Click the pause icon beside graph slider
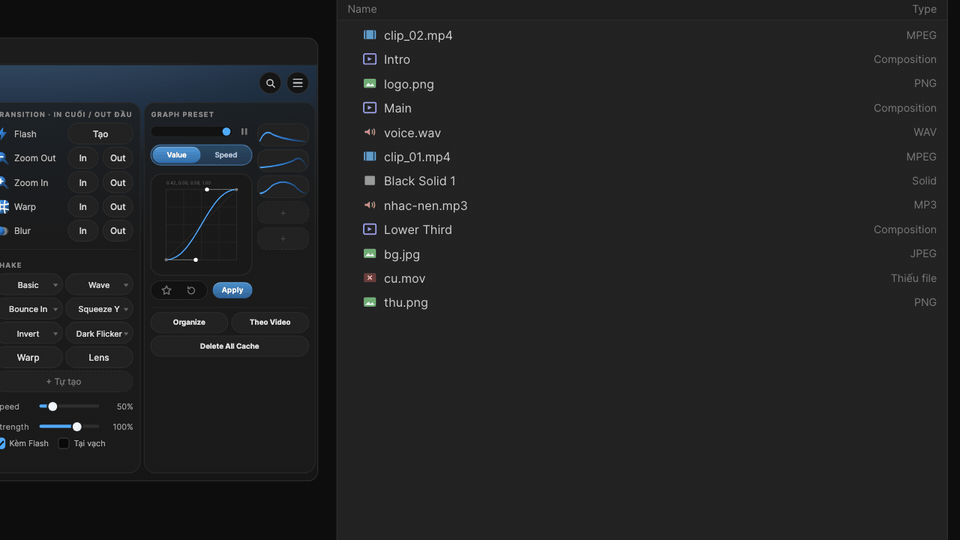This screenshot has width=960, height=540. [x=244, y=132]
